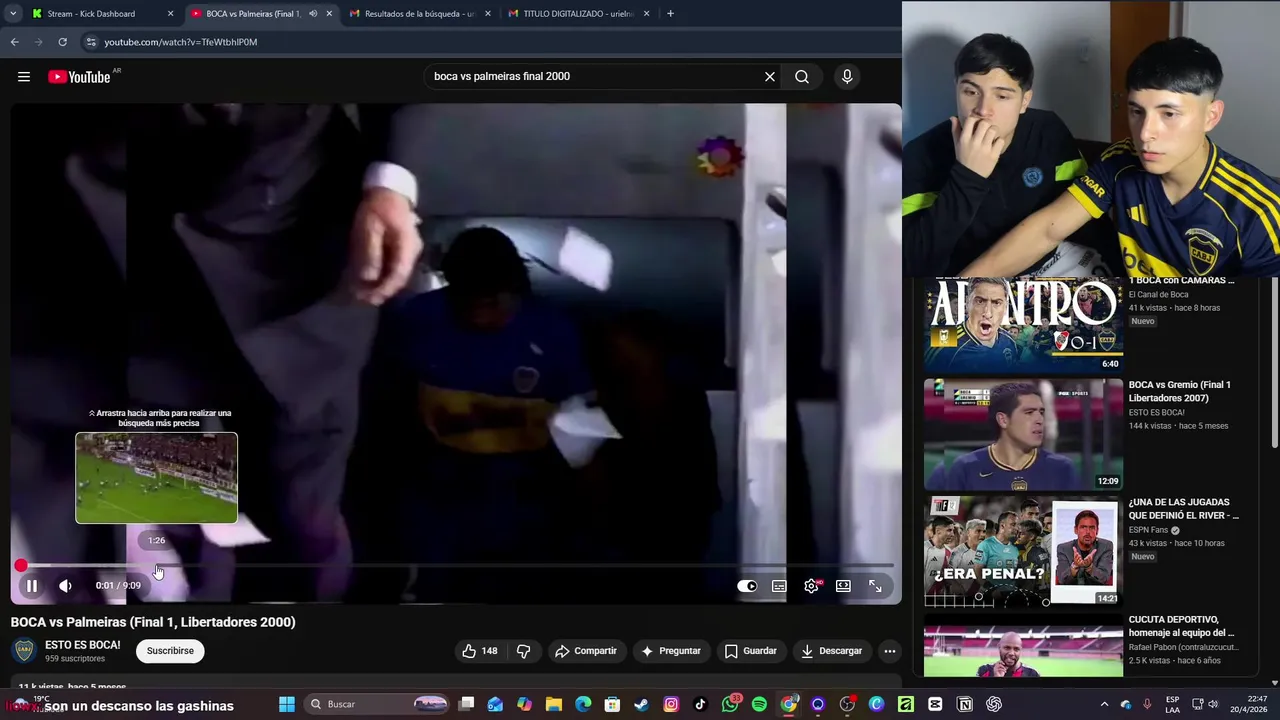Clear the search box with the X
The height and width of the screenshot is (720, 1280).
(770, 77)
